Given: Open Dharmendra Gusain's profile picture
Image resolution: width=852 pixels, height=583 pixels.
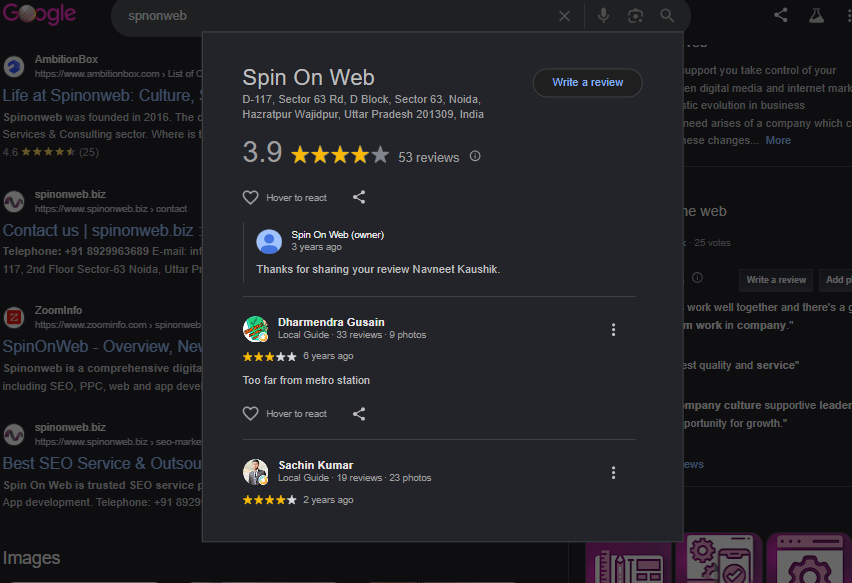Looking at the screenshot, I should pos(255,329).
